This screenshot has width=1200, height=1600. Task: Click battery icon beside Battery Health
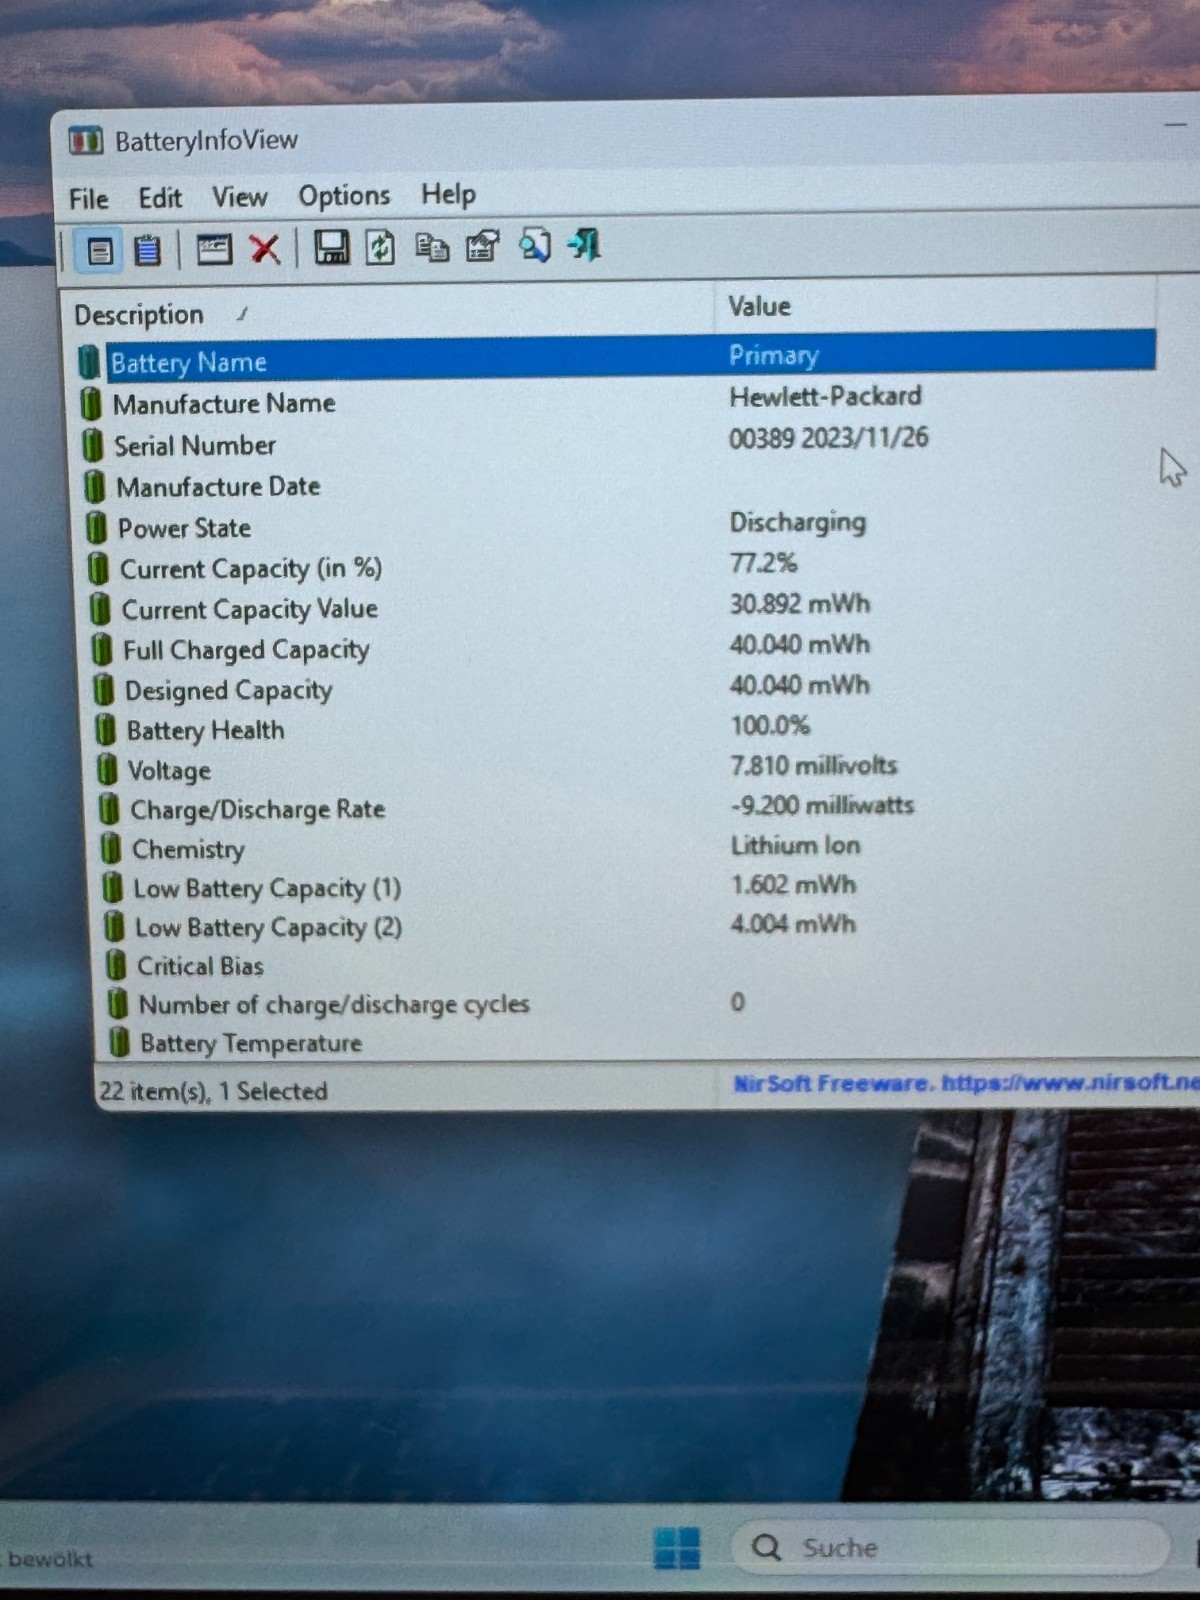[105, 731]
